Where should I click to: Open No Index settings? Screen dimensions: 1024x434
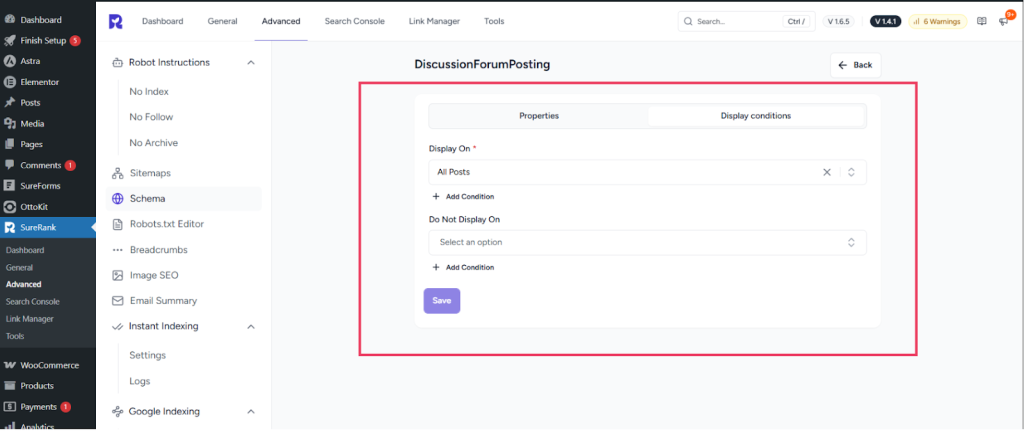pos(149,91)
